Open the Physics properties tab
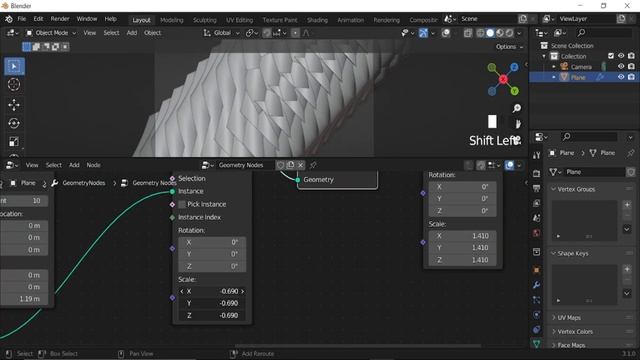Viewport: 640px width, 360px height. [536, 315]
